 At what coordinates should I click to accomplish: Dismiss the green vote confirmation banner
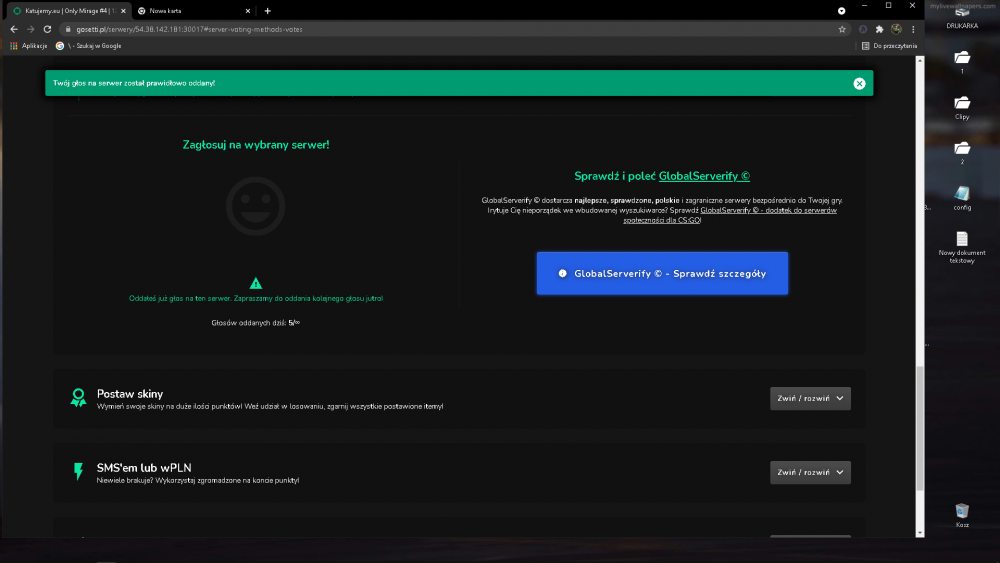[859, 84]
